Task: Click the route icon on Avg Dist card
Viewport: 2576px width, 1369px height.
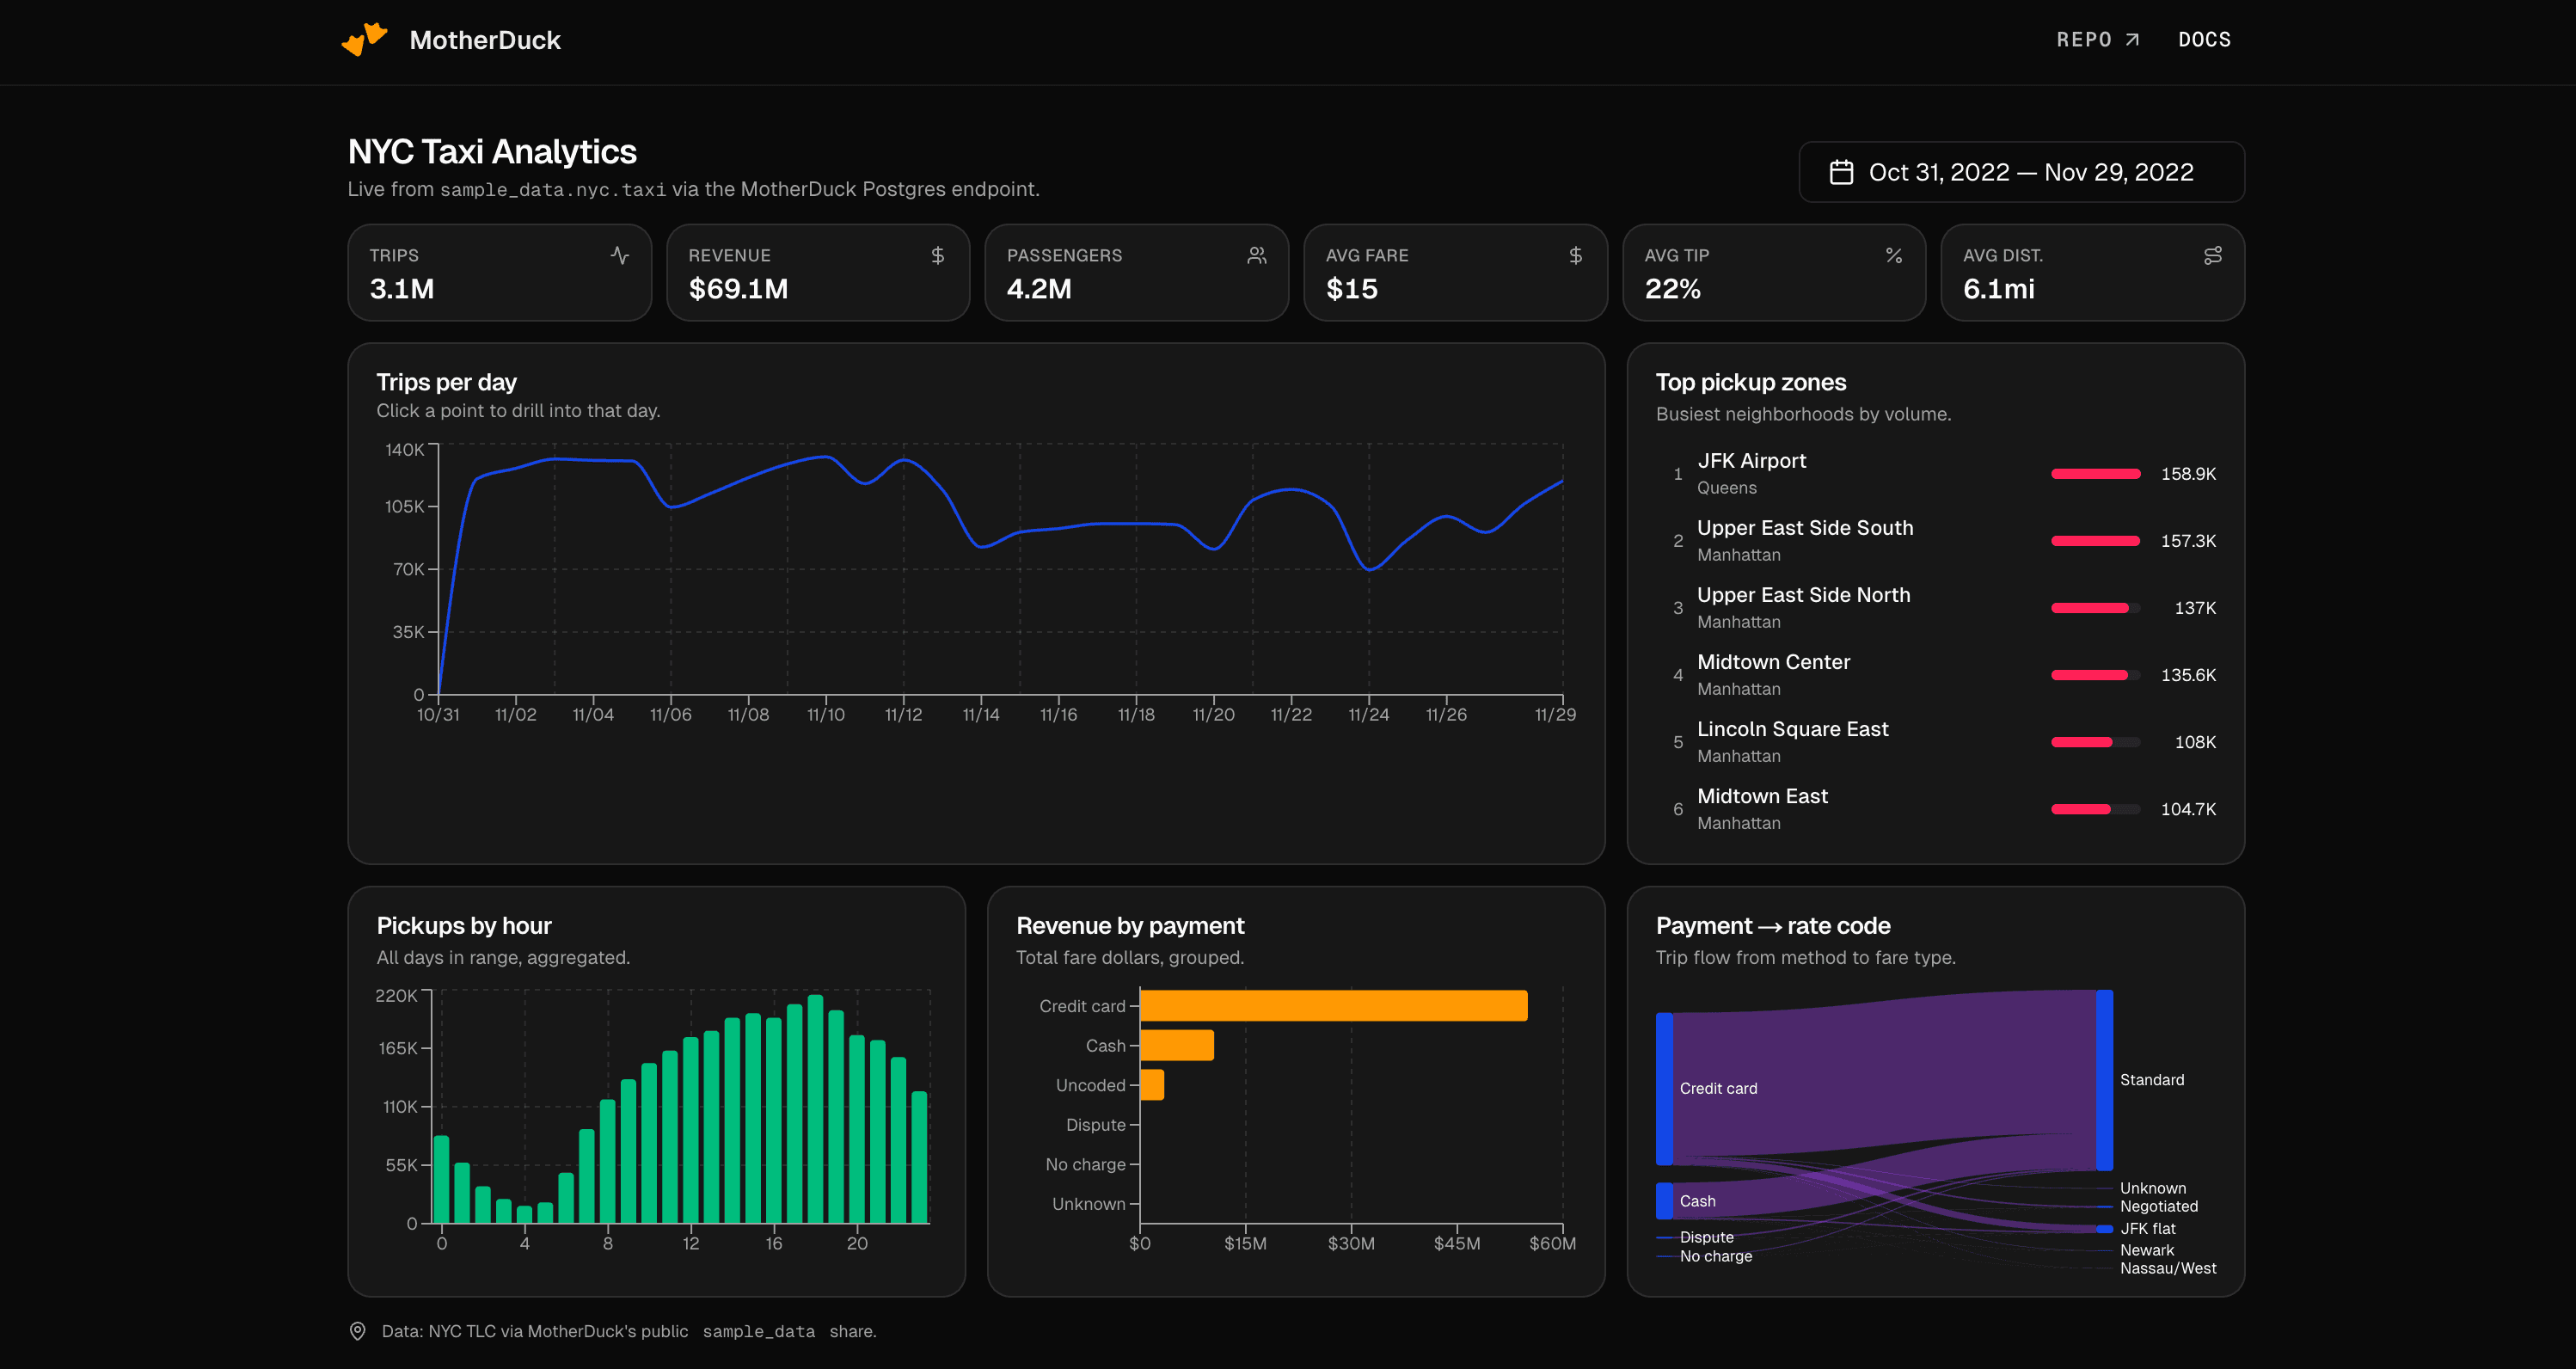Action: pos(2213,255)
